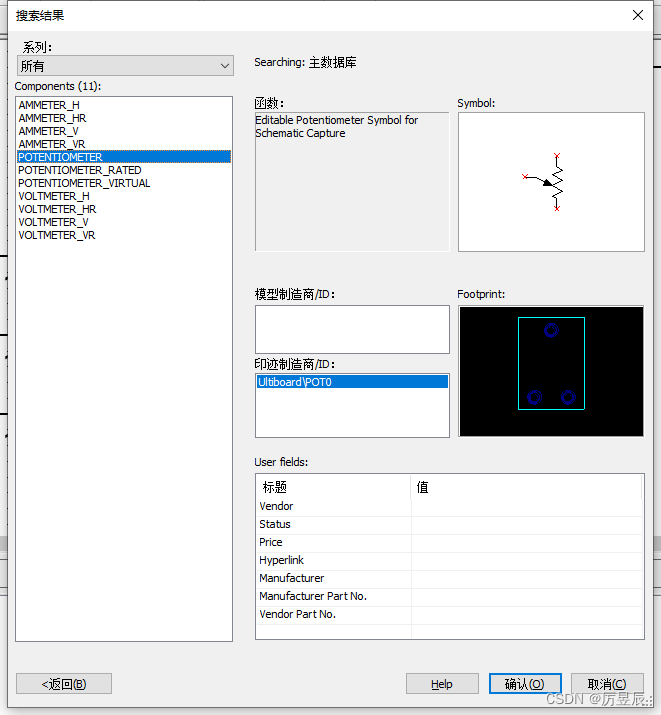Click the Vendor value cell

pos(526,506)
